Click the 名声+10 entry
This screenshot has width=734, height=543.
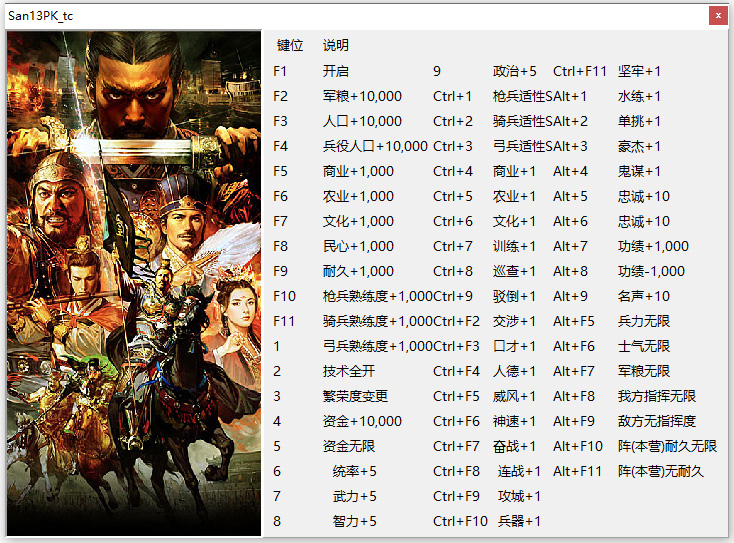[644, 296]
